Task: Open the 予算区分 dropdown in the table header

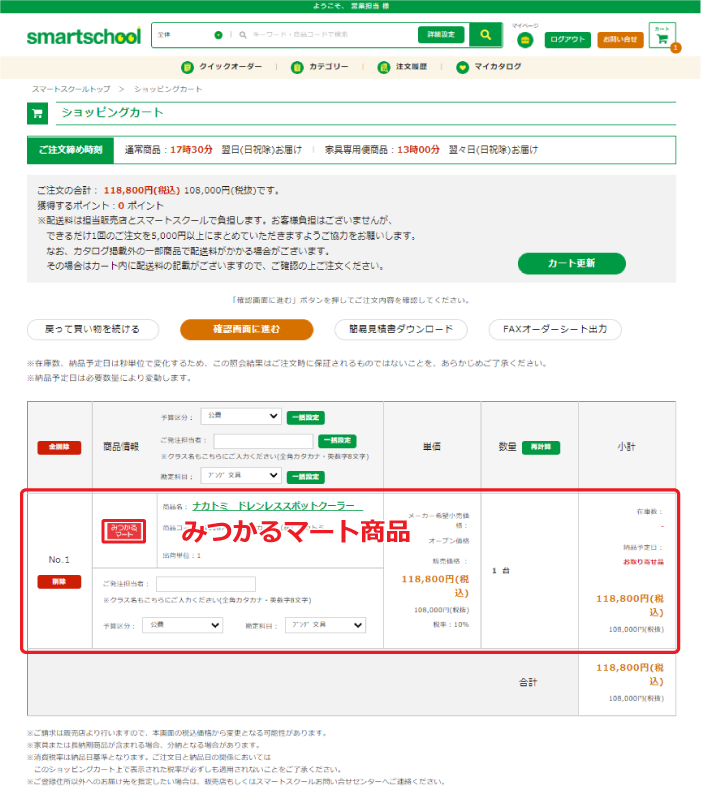Action: click(241, 416)
